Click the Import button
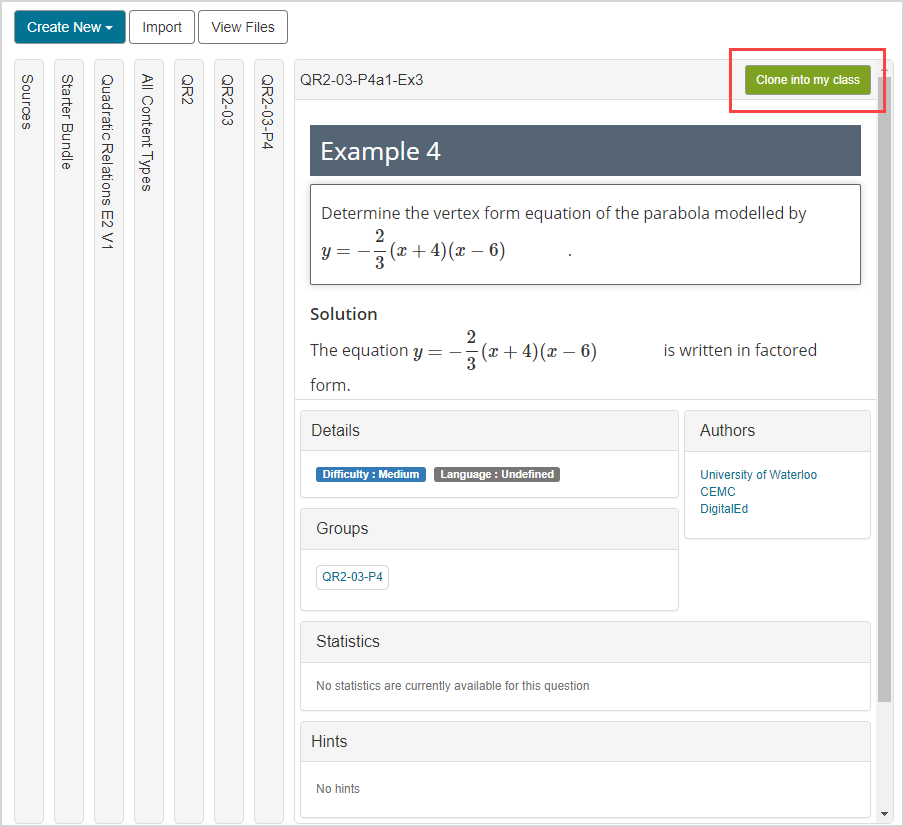 (x=162, y=27)
